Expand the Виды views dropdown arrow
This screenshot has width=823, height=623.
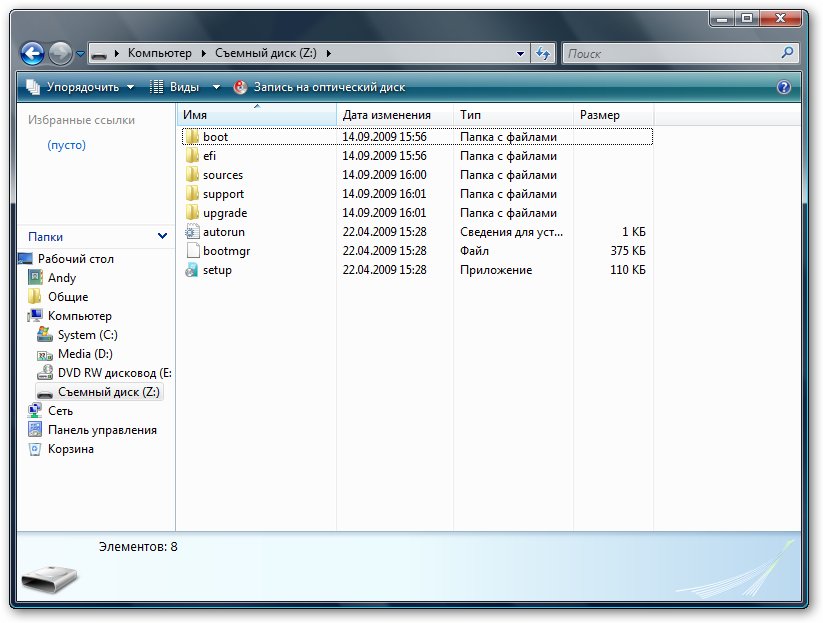click(216, 87)
